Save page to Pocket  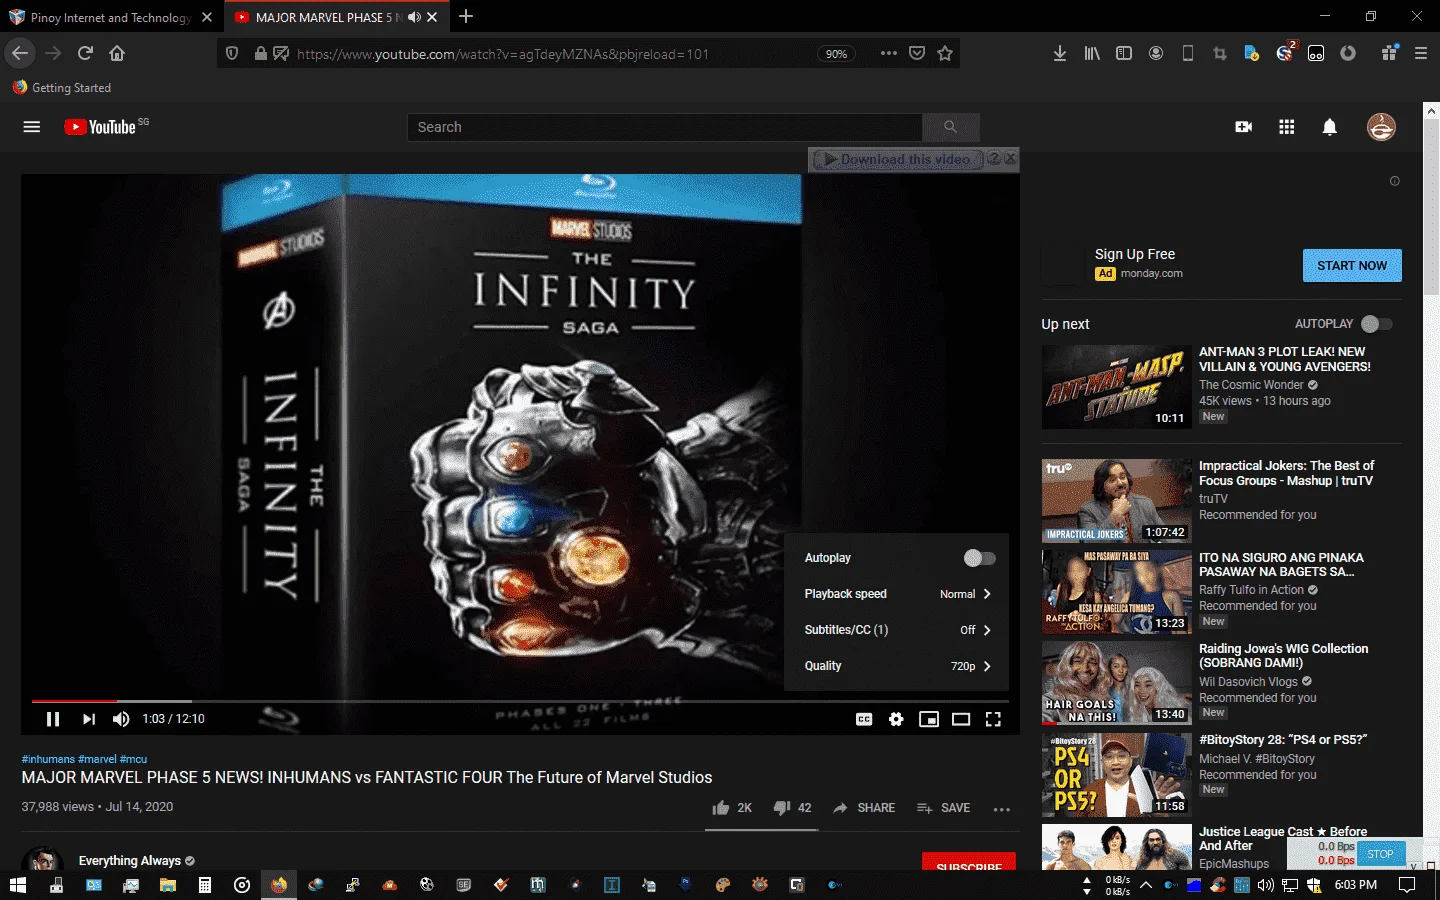pos(917,53)
